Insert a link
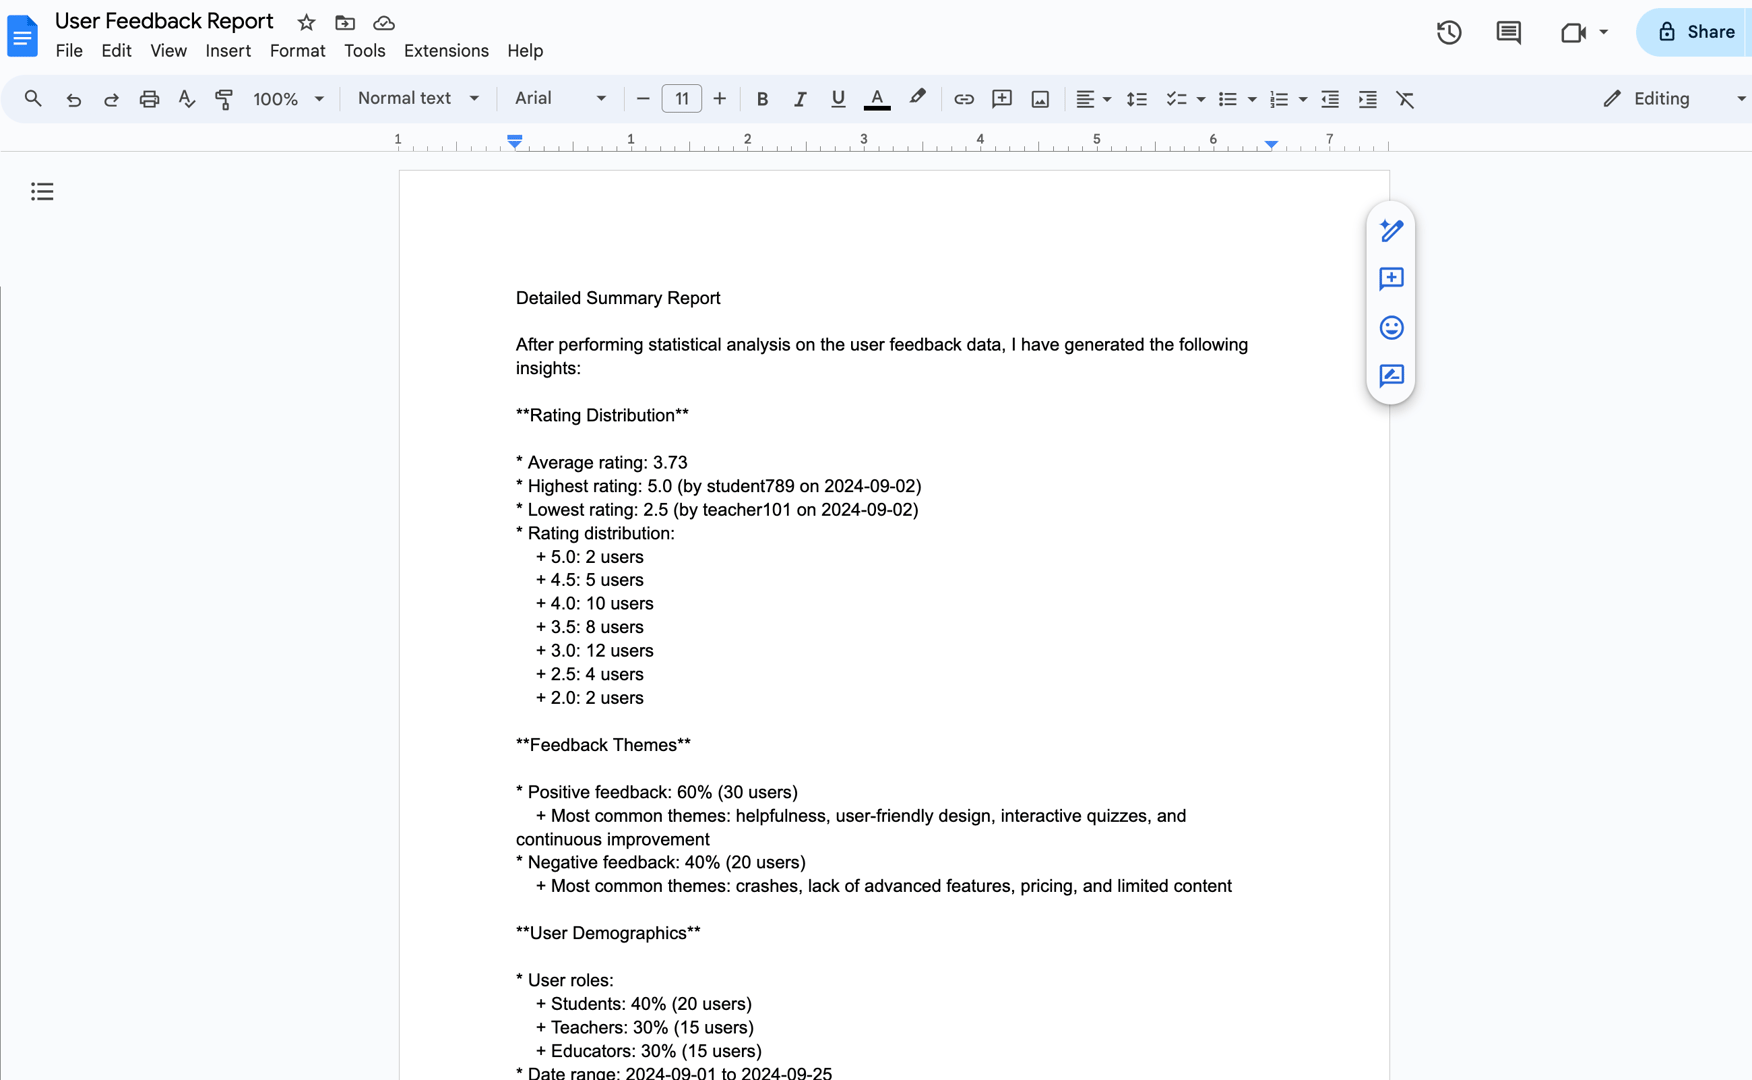Viewport: 1752px width, 1080px height. [964, 99]
